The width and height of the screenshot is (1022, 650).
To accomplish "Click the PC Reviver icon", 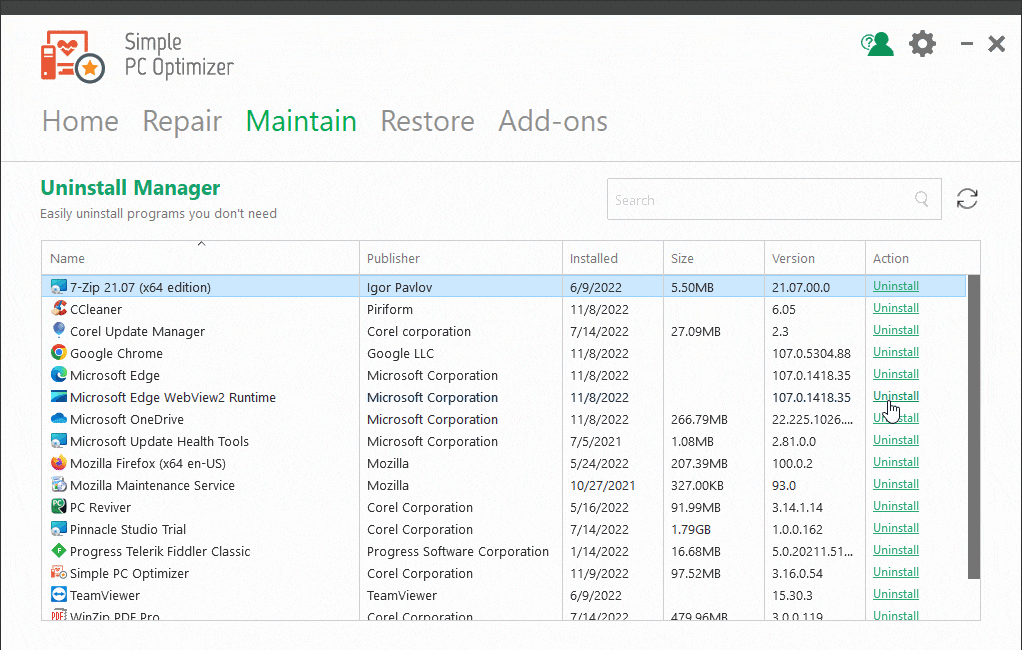I will pyautogui.click(x=59, y=507).
